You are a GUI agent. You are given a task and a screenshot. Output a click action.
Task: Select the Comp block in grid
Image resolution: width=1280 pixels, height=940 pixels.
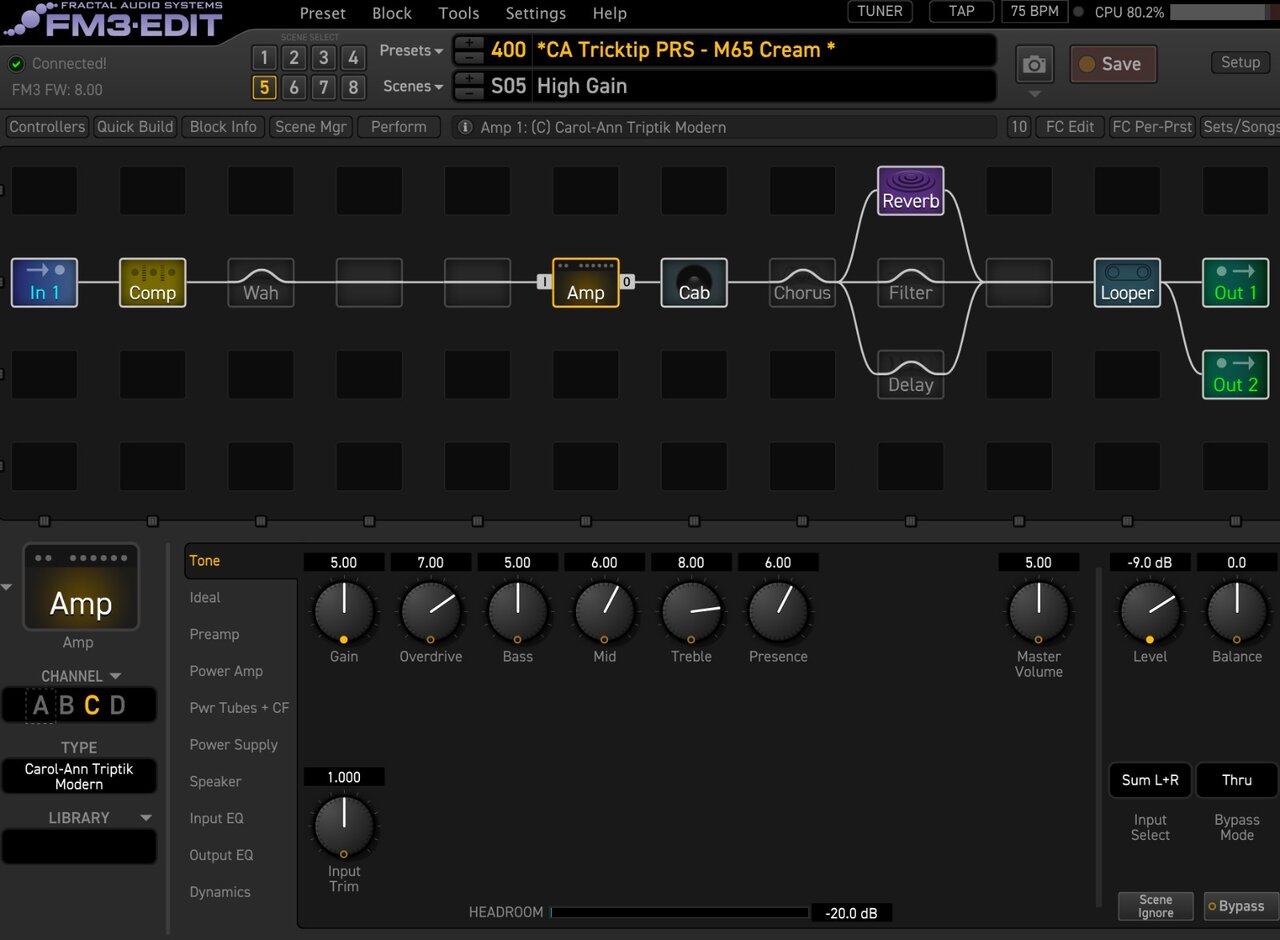tap(153, 282)
